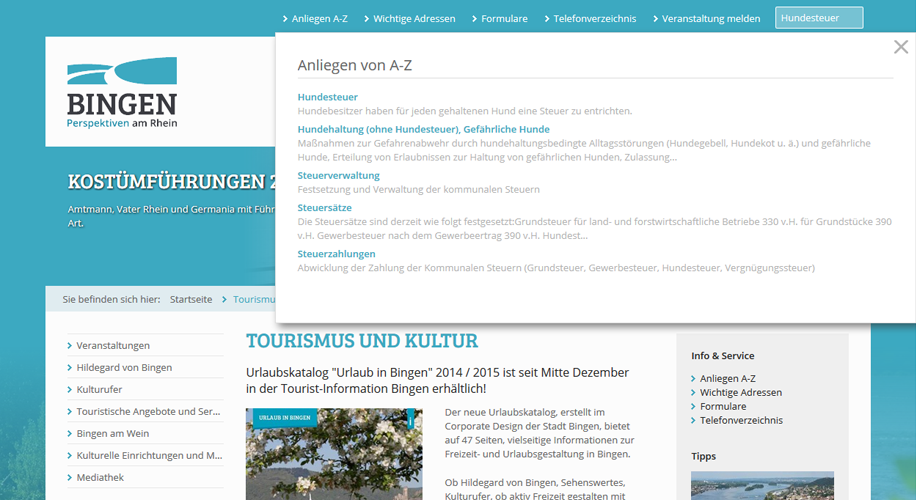The image size is (916, 500).
Task: Close the Anliegen von A-Z popup
Action: click(x=901, y=47)
